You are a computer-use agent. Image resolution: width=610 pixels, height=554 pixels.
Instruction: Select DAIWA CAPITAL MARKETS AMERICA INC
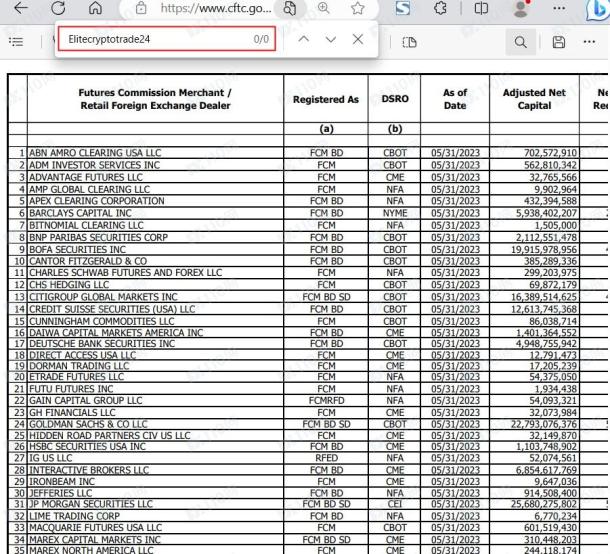coord(116,333)
